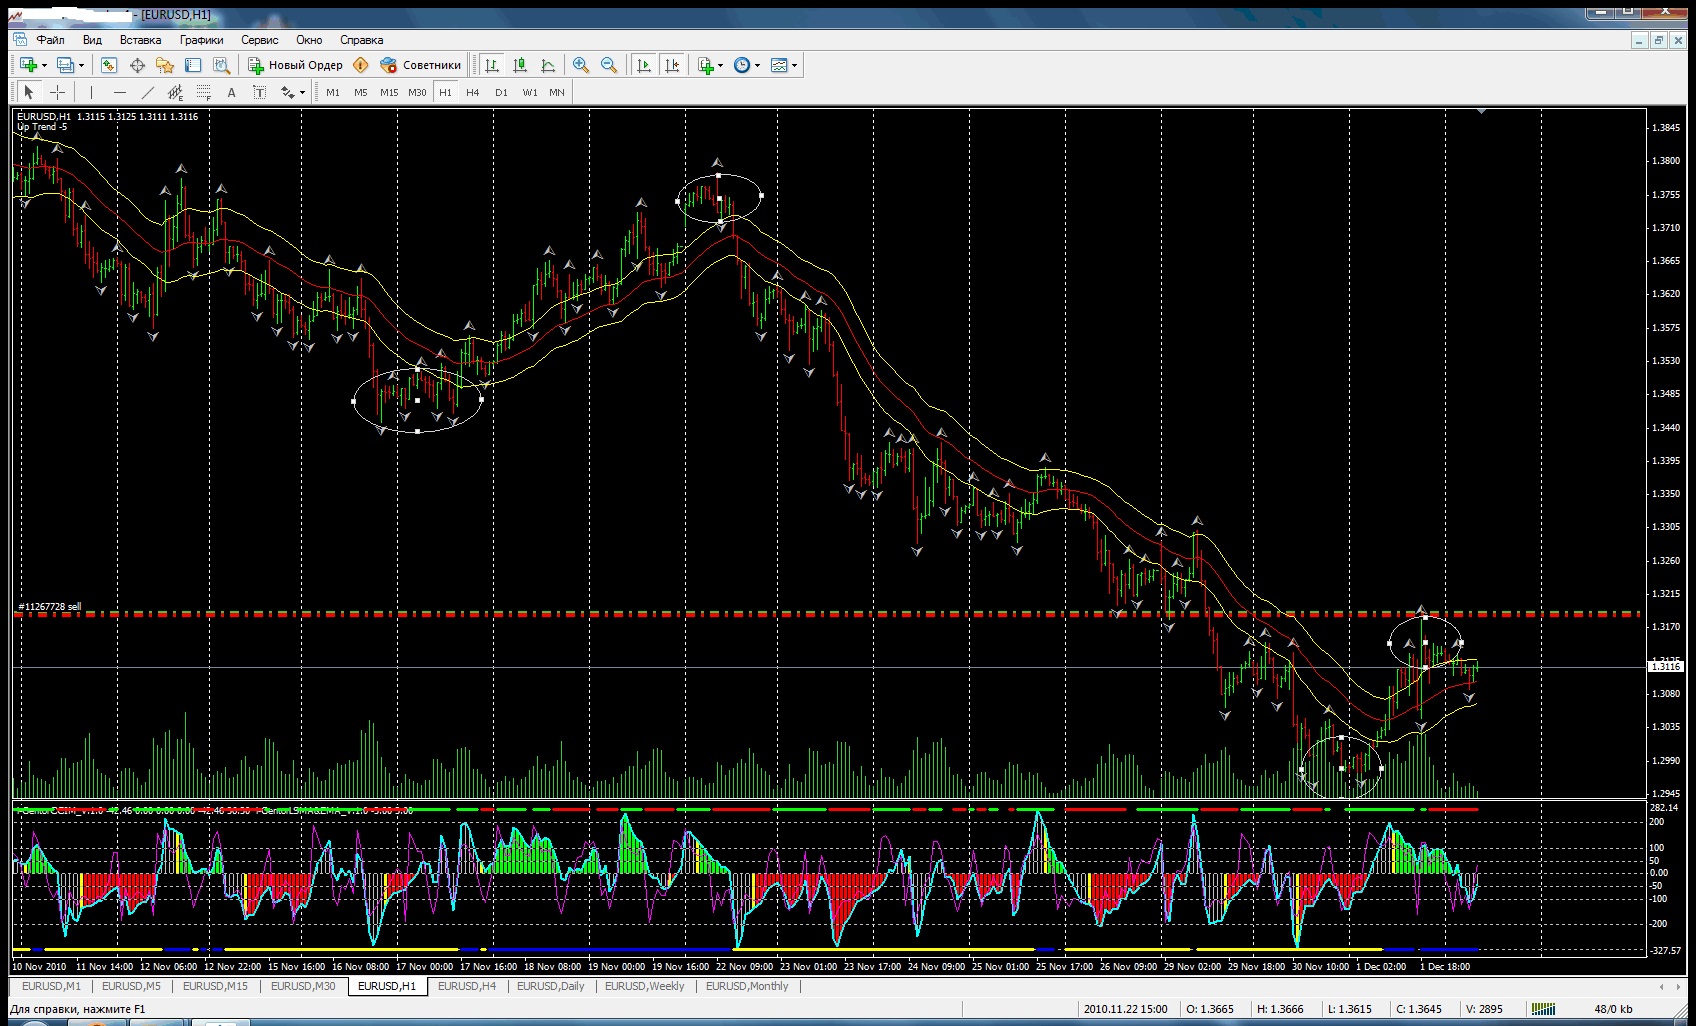Open the Окно menu
Image resolution: width=1696 pixels, height=1026 pixels.
309,40
